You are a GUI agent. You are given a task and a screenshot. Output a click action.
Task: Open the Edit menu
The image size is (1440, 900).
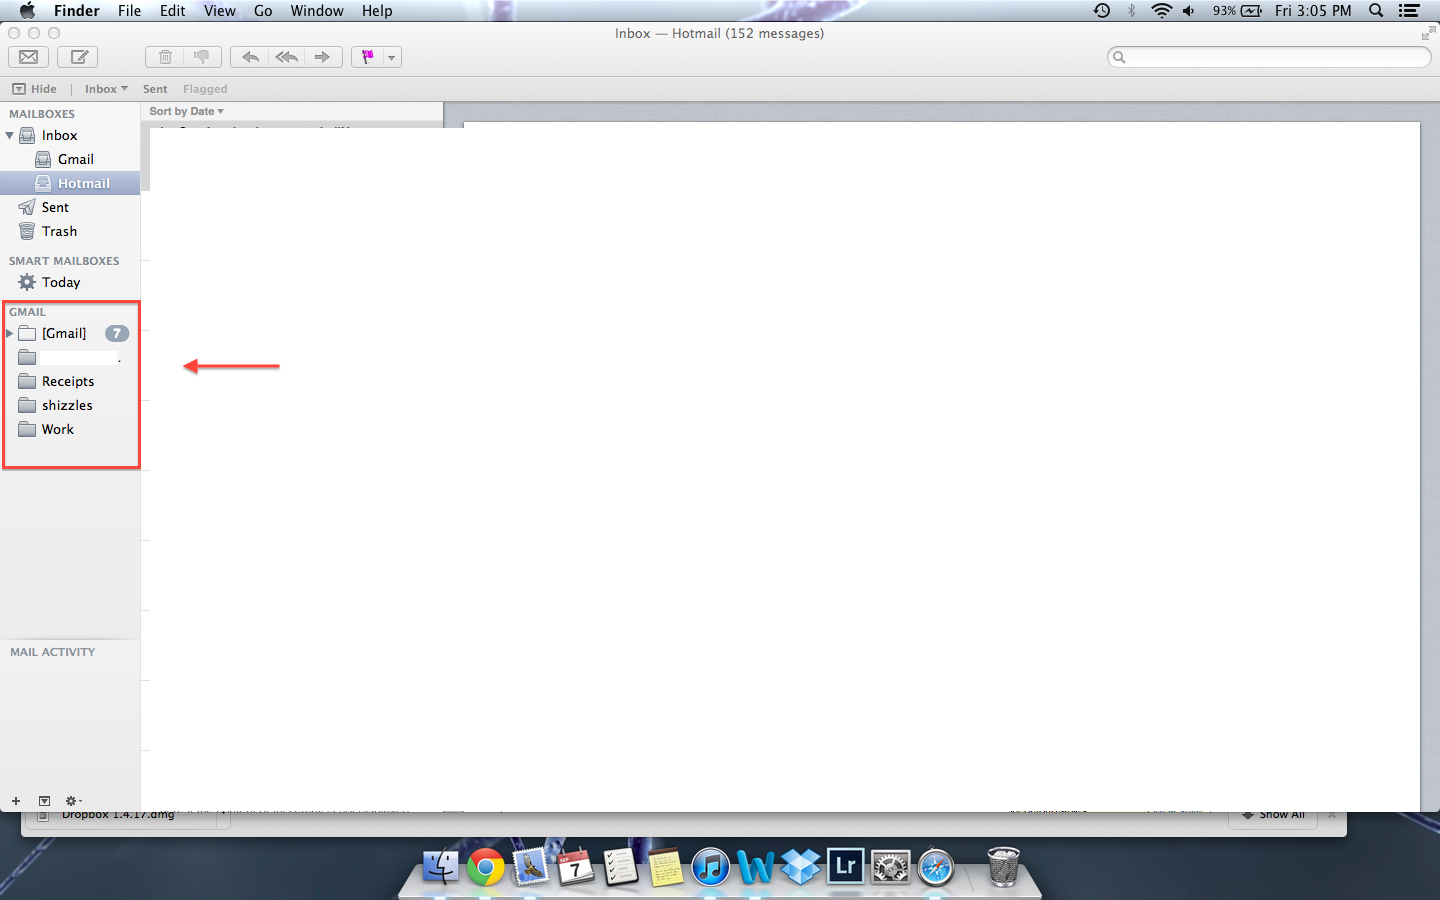tap(173, 11)
